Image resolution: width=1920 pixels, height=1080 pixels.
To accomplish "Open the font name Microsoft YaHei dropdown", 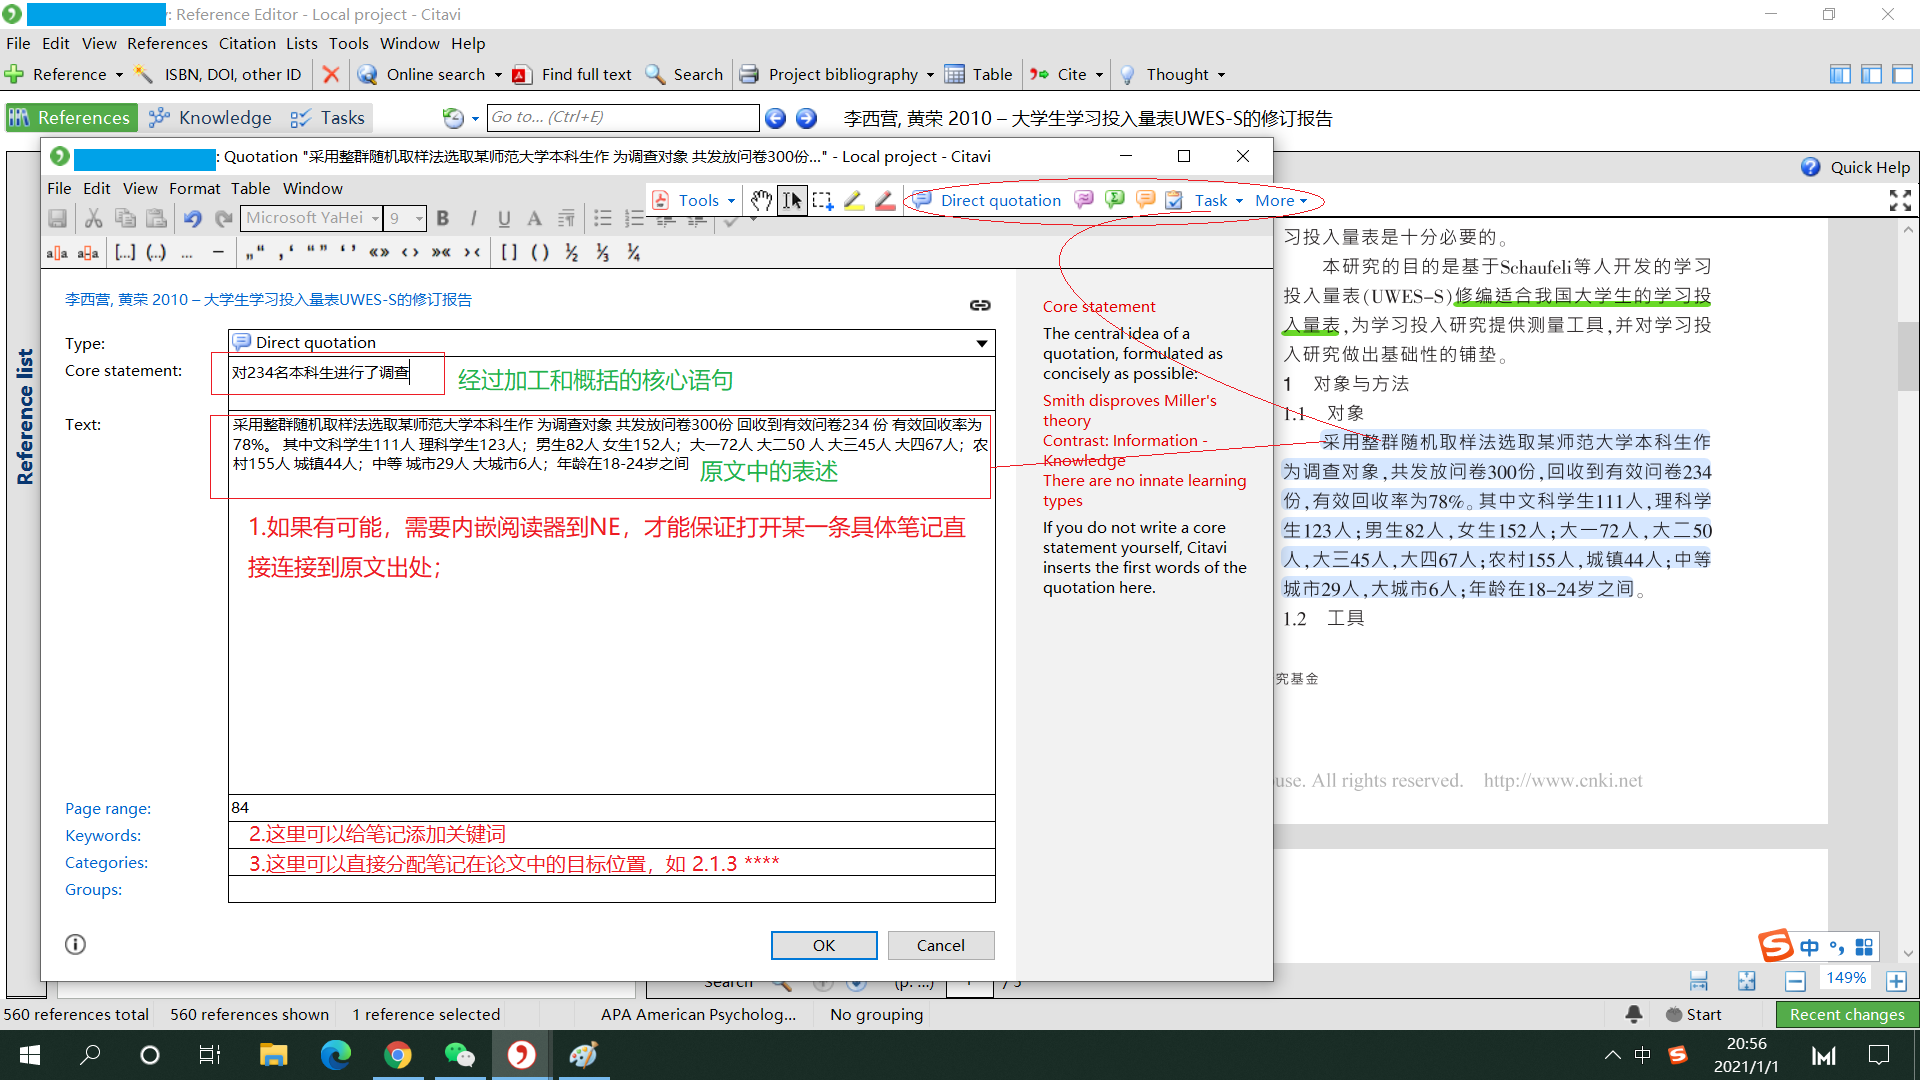I will point(375,218).
